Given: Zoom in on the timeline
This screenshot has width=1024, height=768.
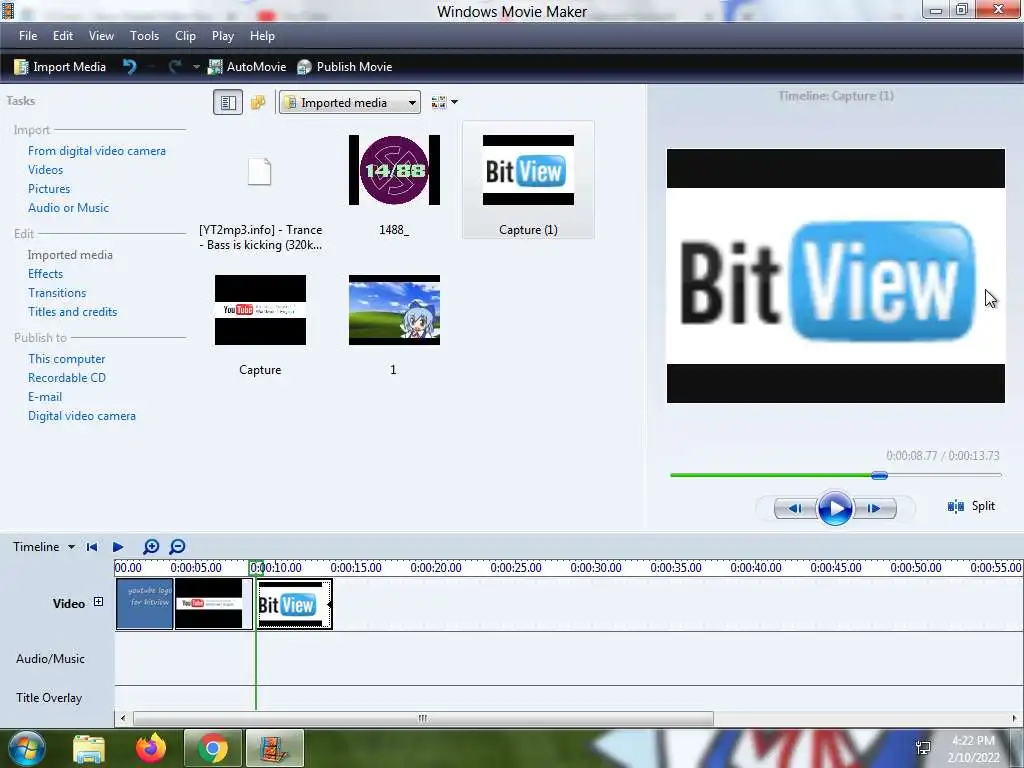Looking at the screenshot, I should pyautogui.click(x=151, y=547).
